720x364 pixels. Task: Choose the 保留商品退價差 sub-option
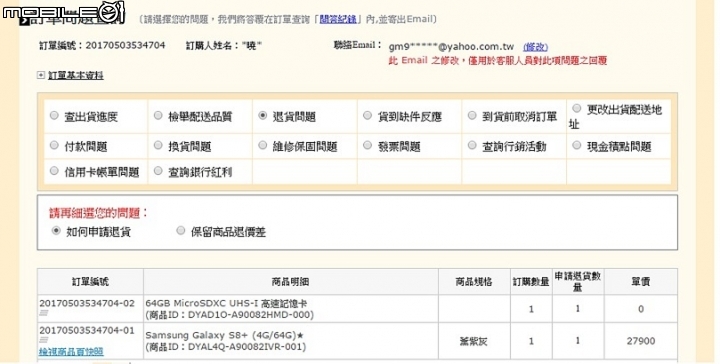[x=181, y=231]
